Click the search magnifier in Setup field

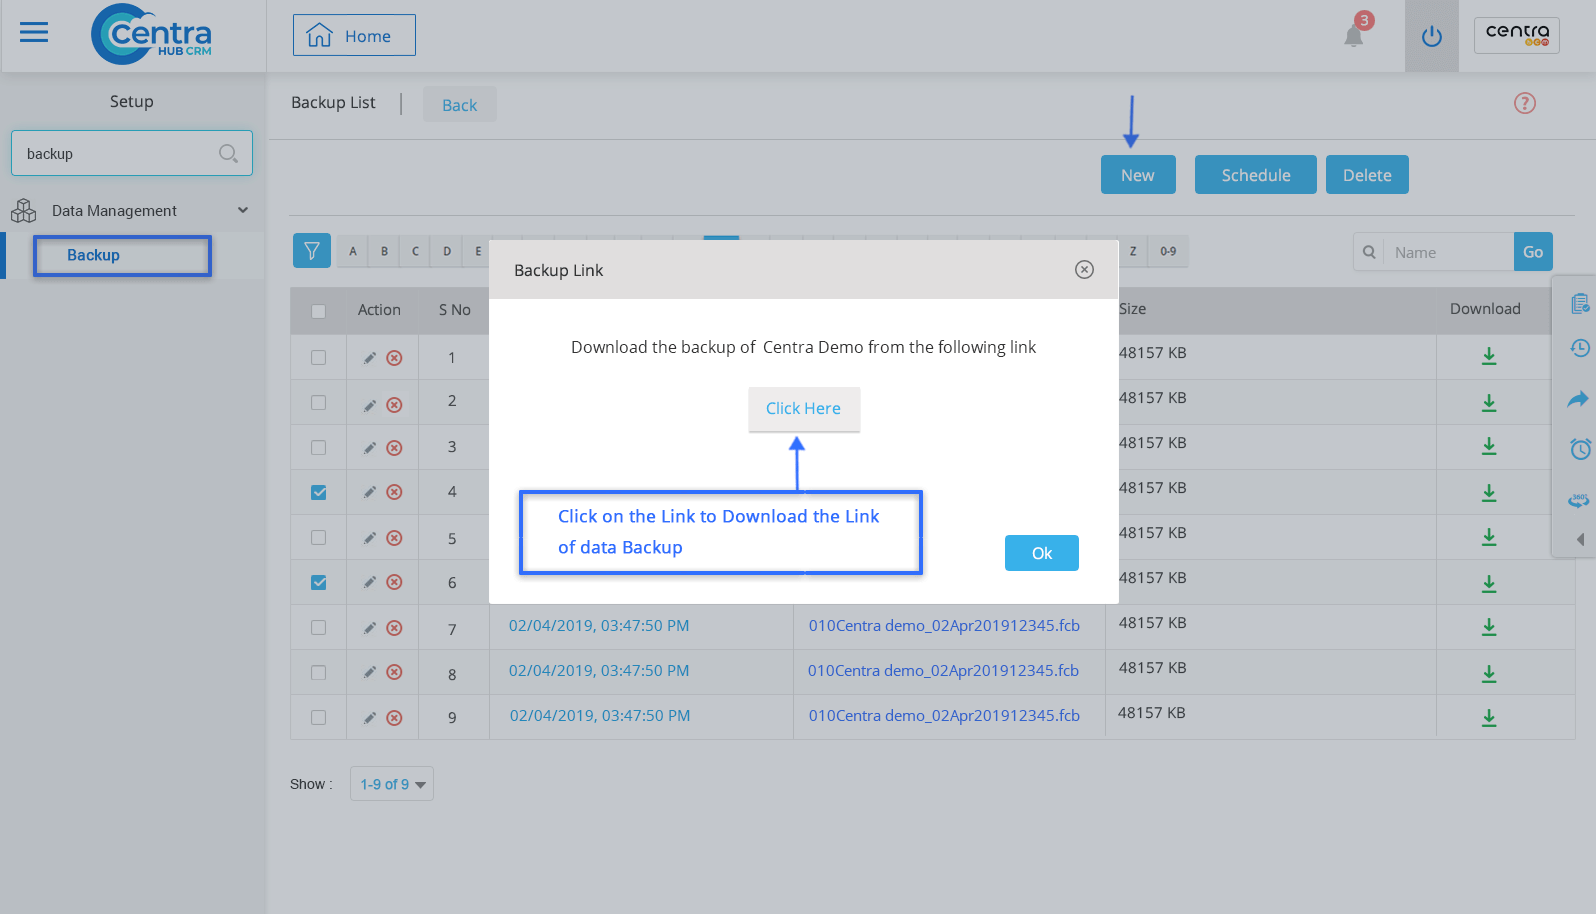[x=228, y=153]
